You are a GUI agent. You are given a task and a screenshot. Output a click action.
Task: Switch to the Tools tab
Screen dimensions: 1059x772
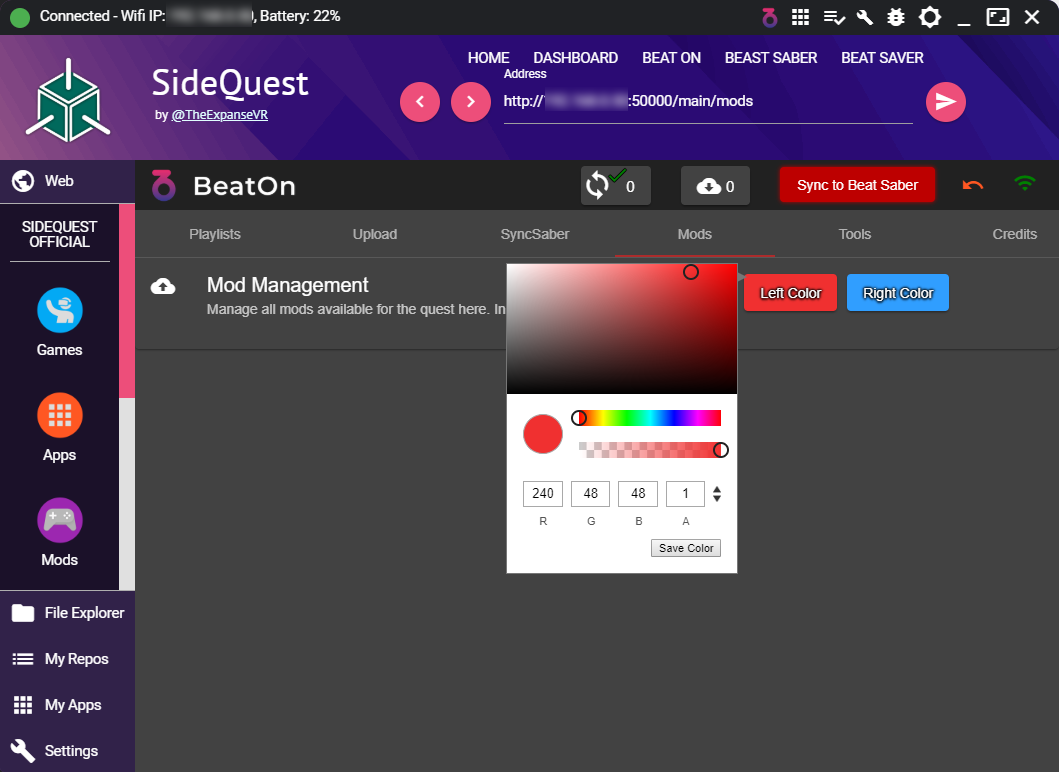854,234
